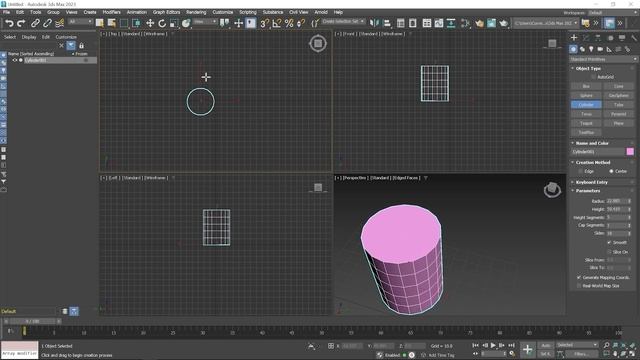Toggle the Angle Snap icon
Viewport: 640px width, 360px height.
click(277, 23)
